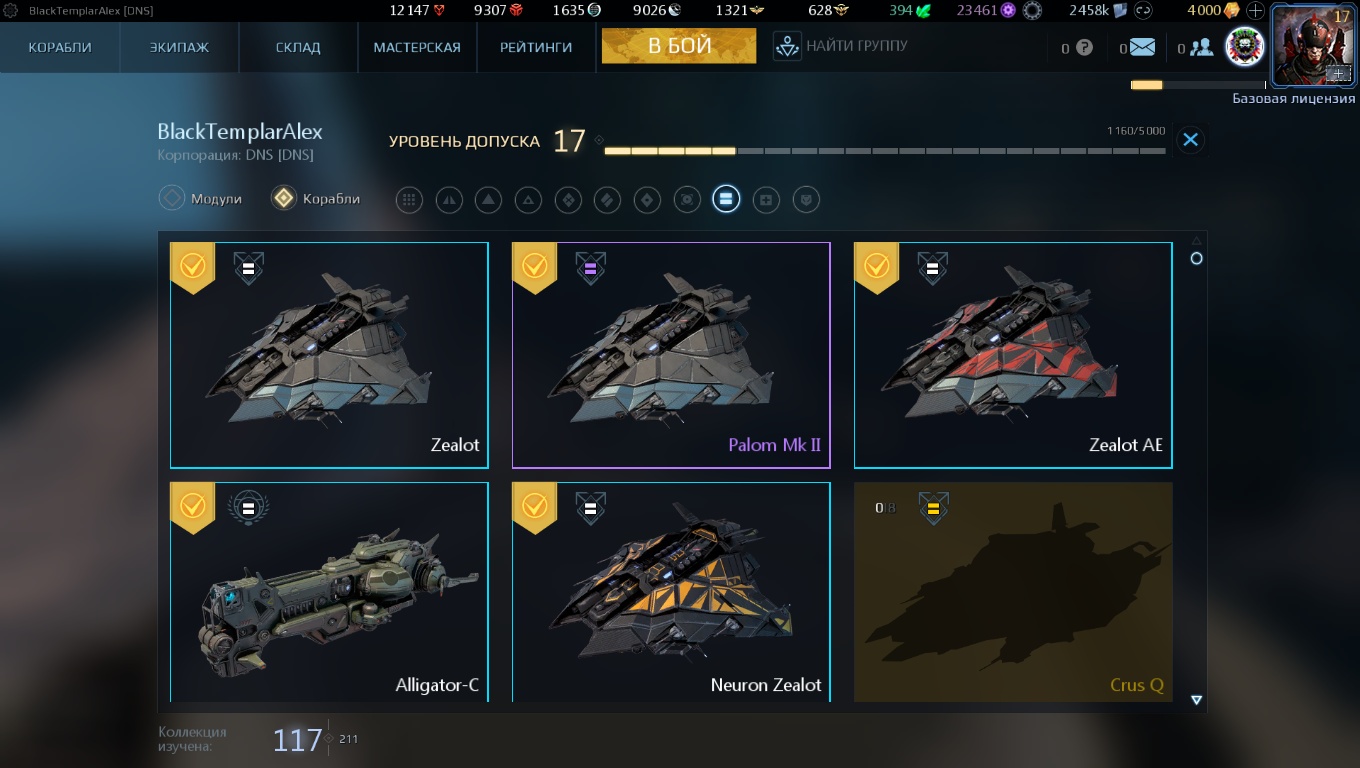Click plus to buy more gold
Screen dimensions: 1360x768
click(x=1256, y=10)
